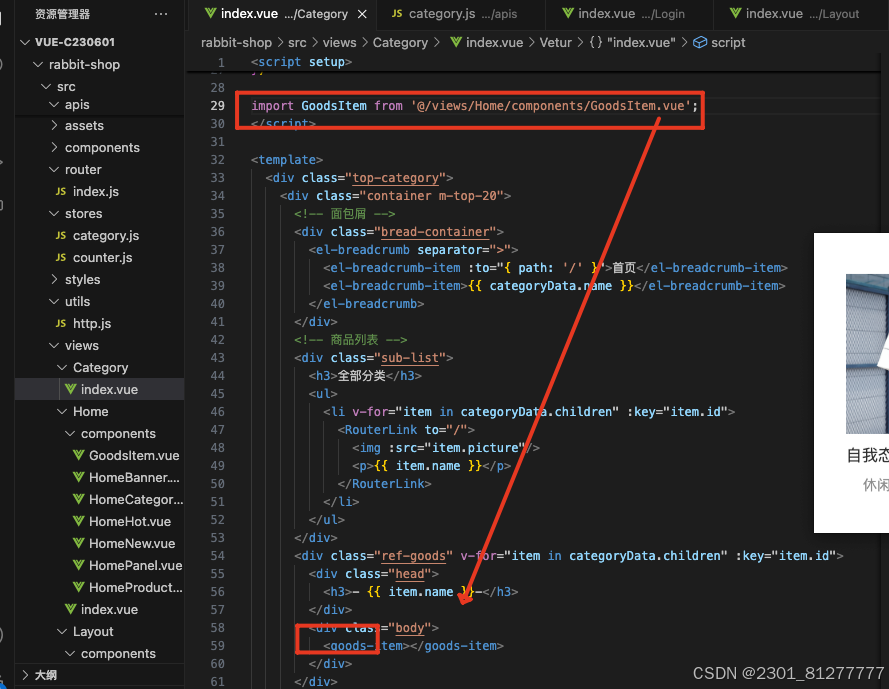Expand the 大纲 outline section
The height and width of the screenshot is (689, 889).
click(25, 675)
